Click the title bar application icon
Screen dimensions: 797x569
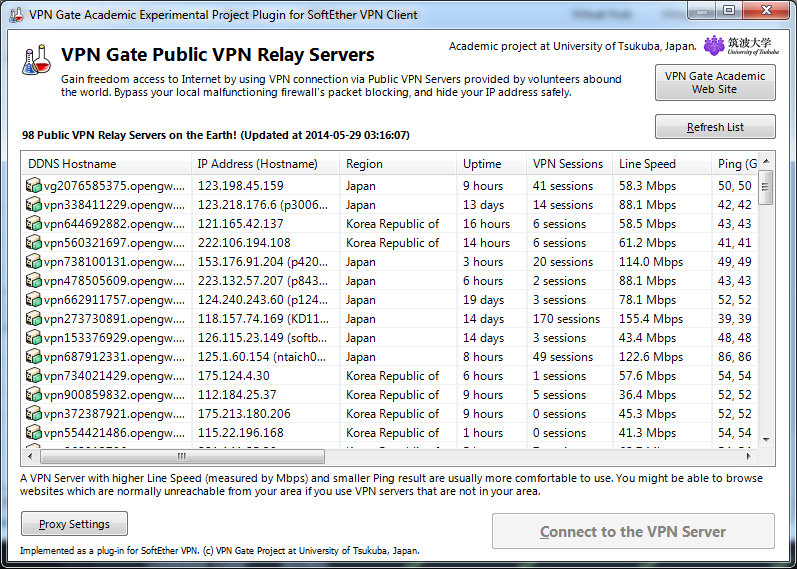(x=16, y=14)
